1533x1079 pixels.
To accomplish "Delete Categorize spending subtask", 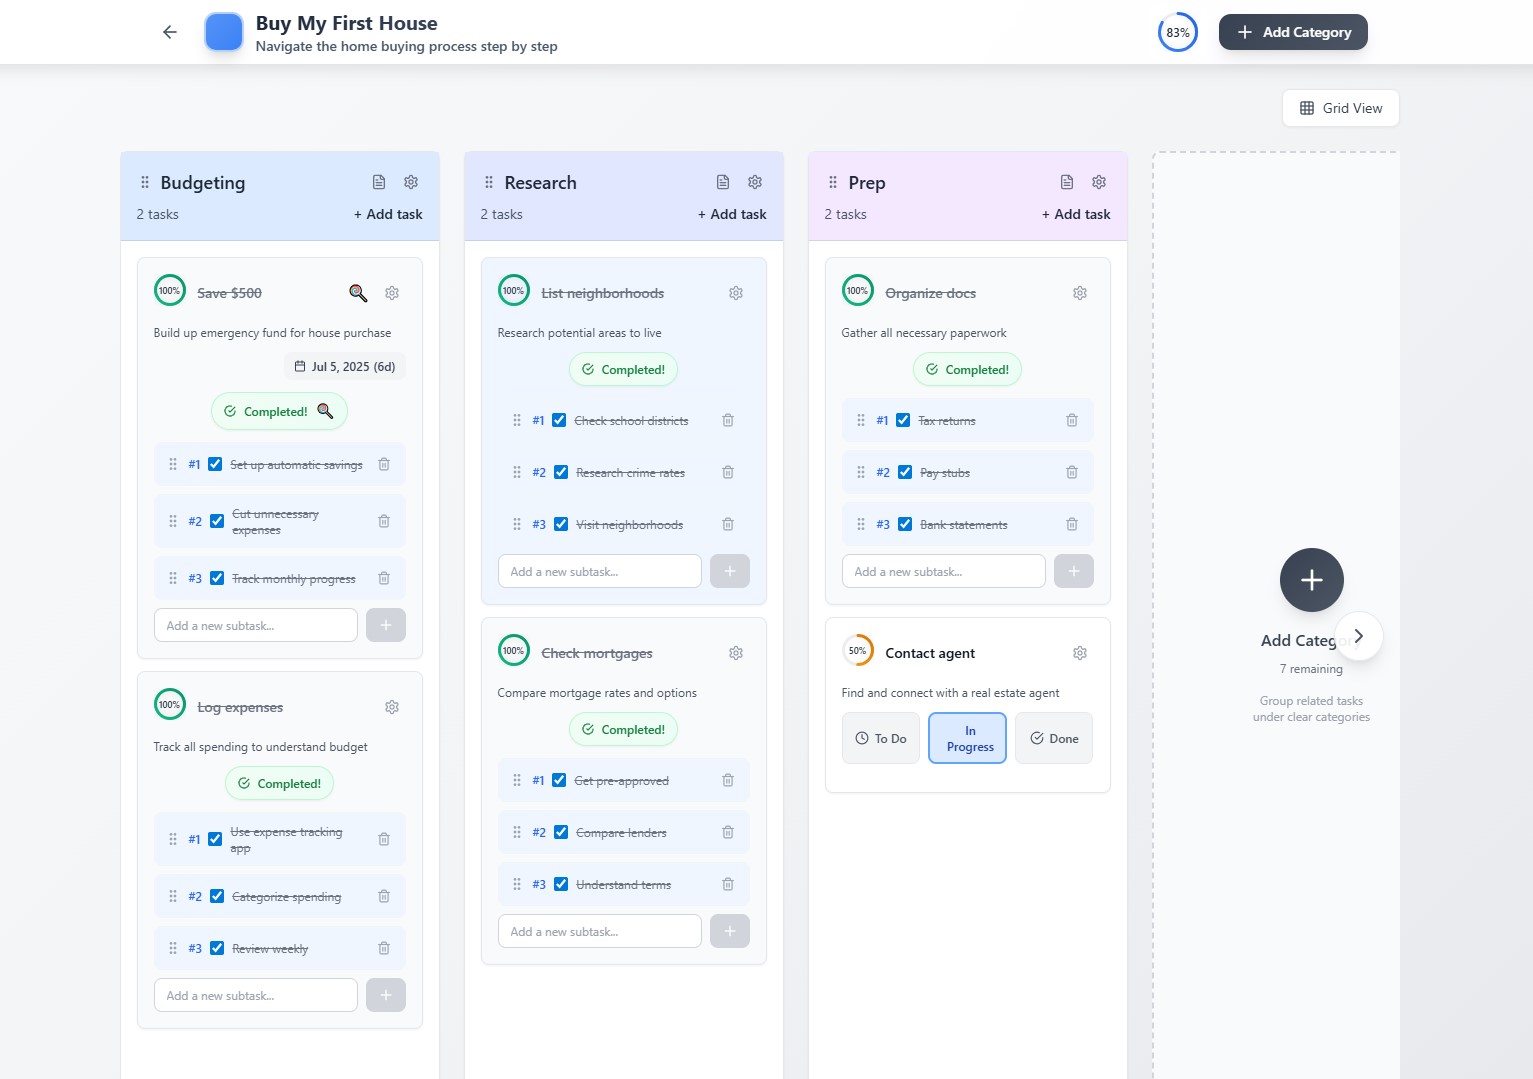I will pyautogui.click(x=384, y=896).
